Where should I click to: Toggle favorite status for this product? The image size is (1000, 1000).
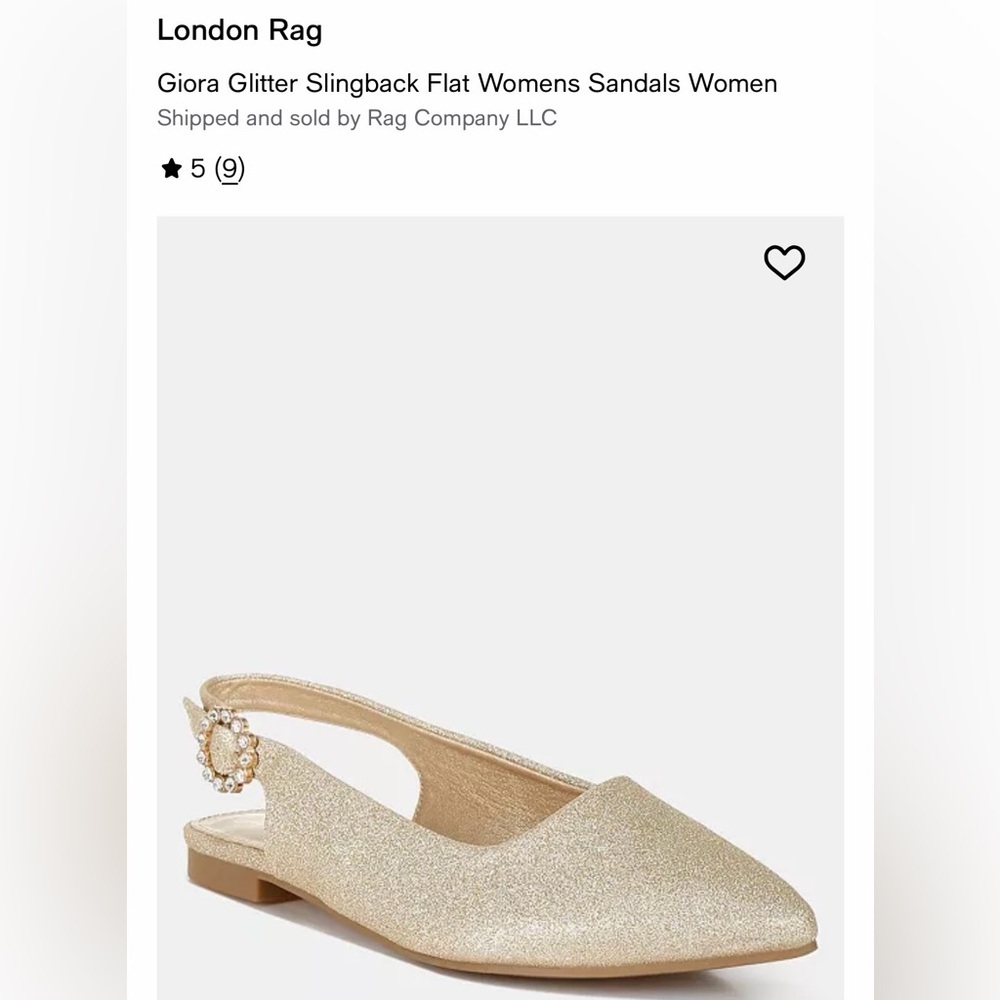point(783,260)
